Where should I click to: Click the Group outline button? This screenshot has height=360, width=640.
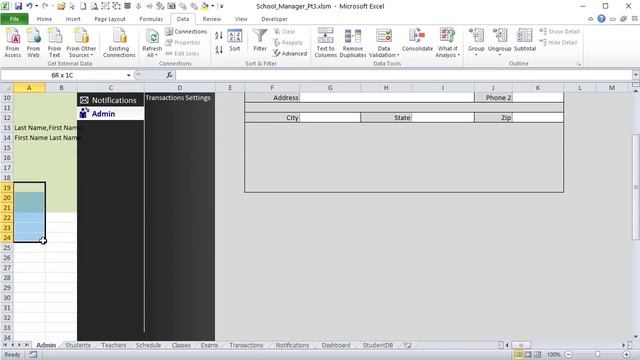tap(476, 42)
